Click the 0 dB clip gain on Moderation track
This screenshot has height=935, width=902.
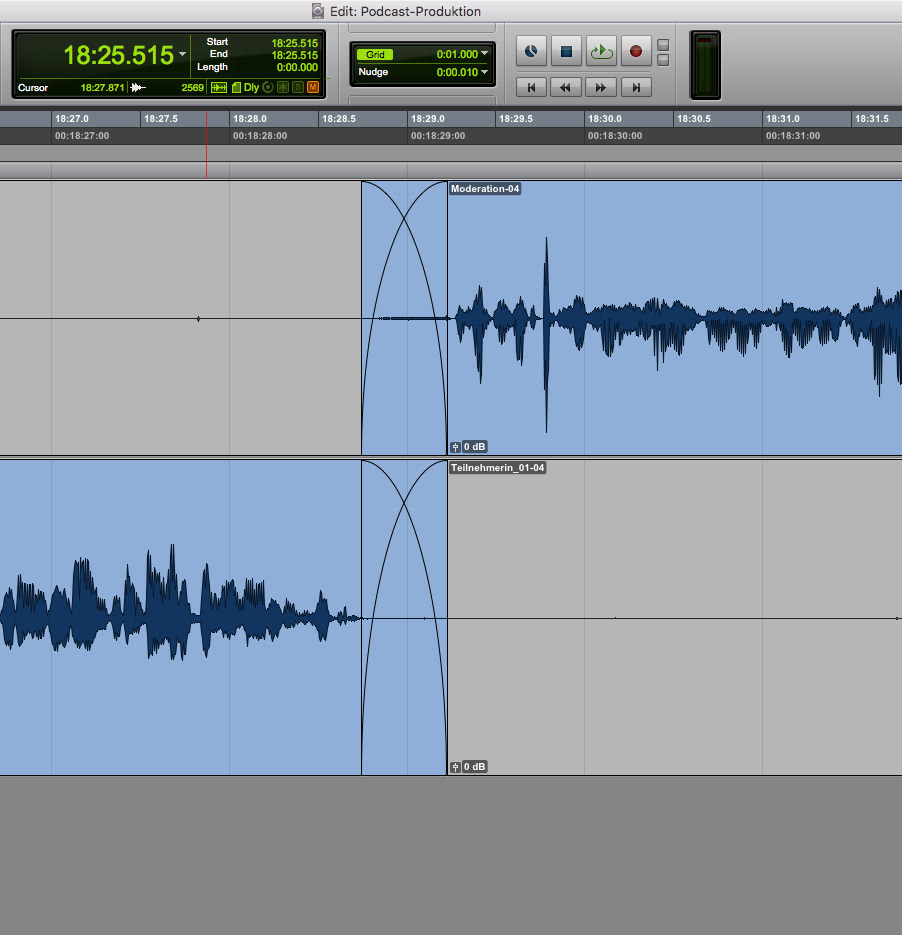coord(468,447)
